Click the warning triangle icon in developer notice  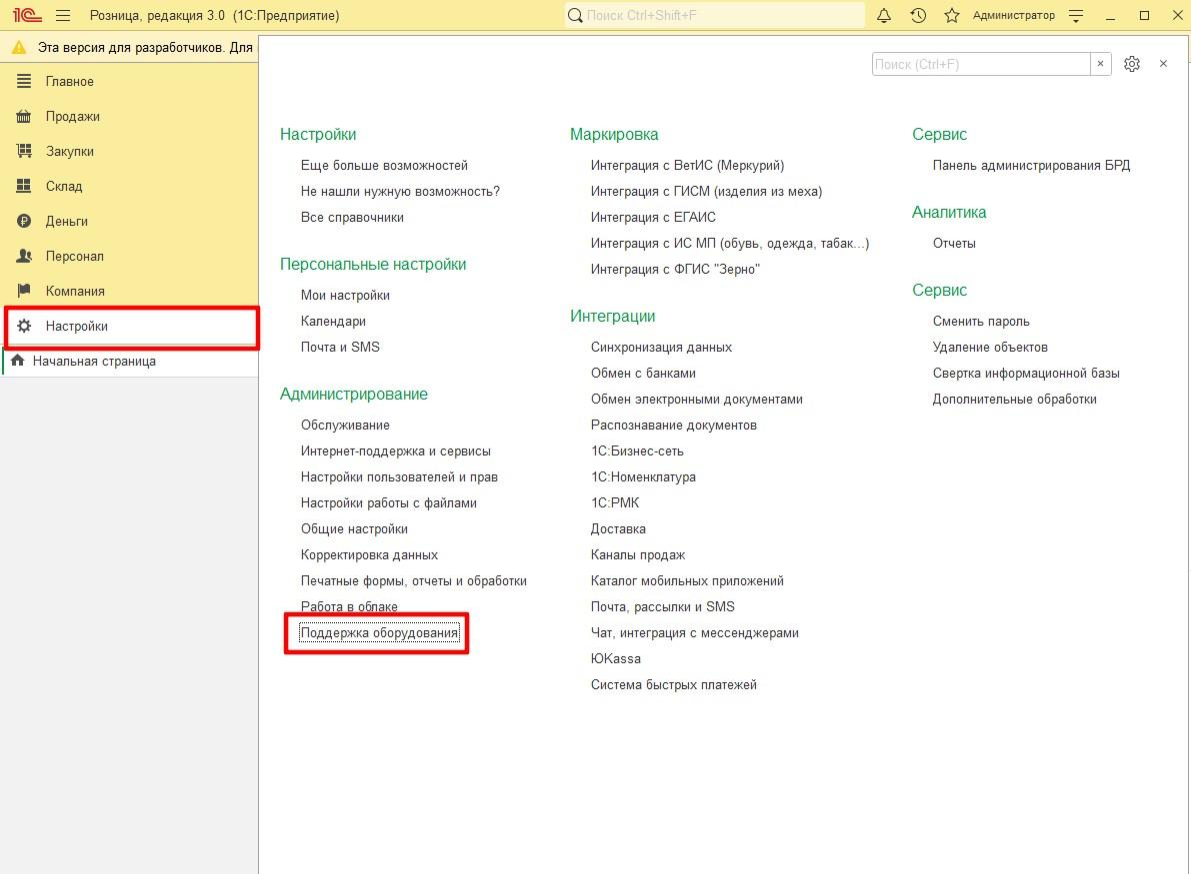[x=19, y=47]
